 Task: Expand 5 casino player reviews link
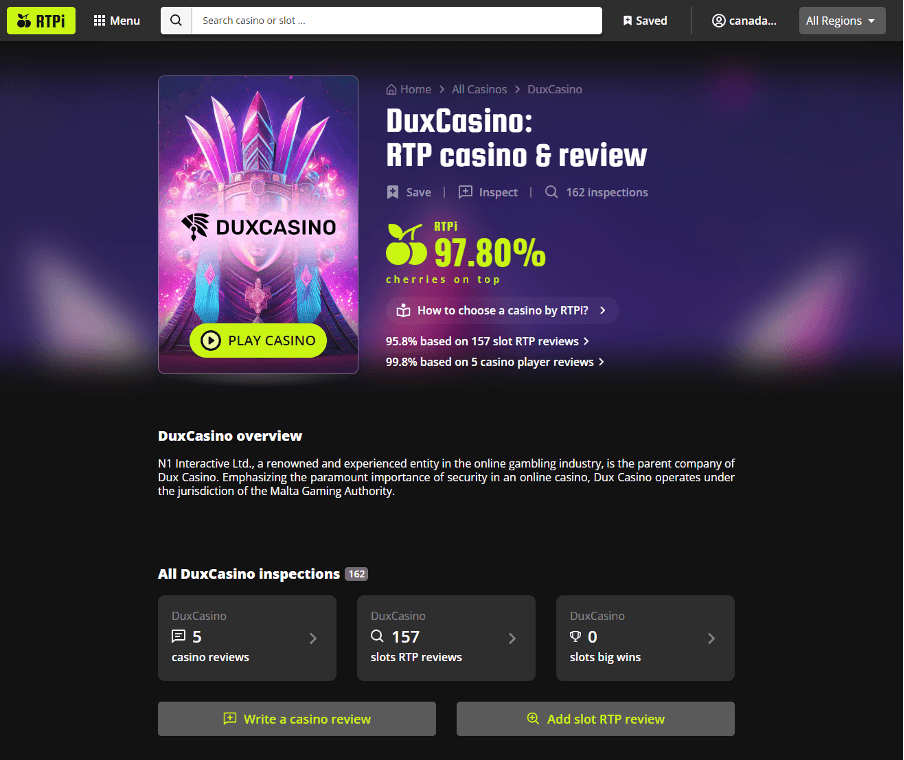(495, 362)
